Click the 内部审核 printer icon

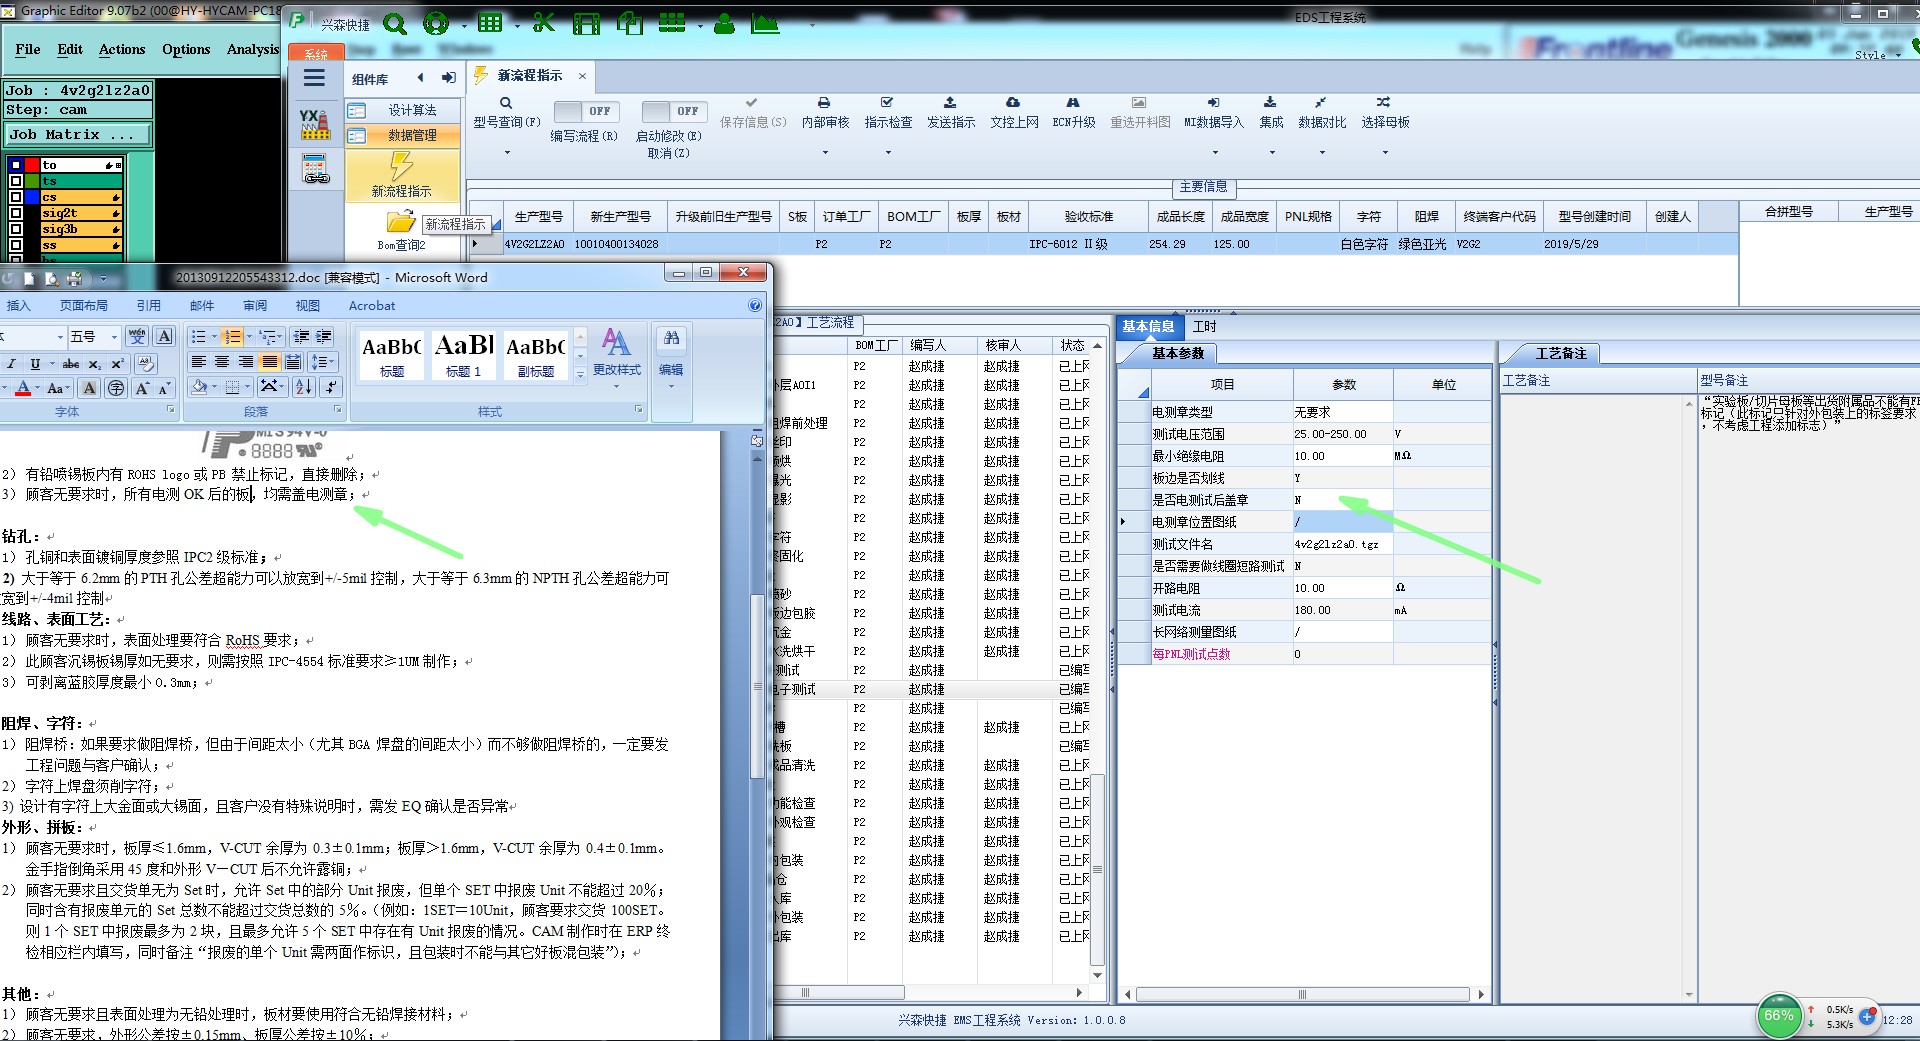click(x=824, y=103)
